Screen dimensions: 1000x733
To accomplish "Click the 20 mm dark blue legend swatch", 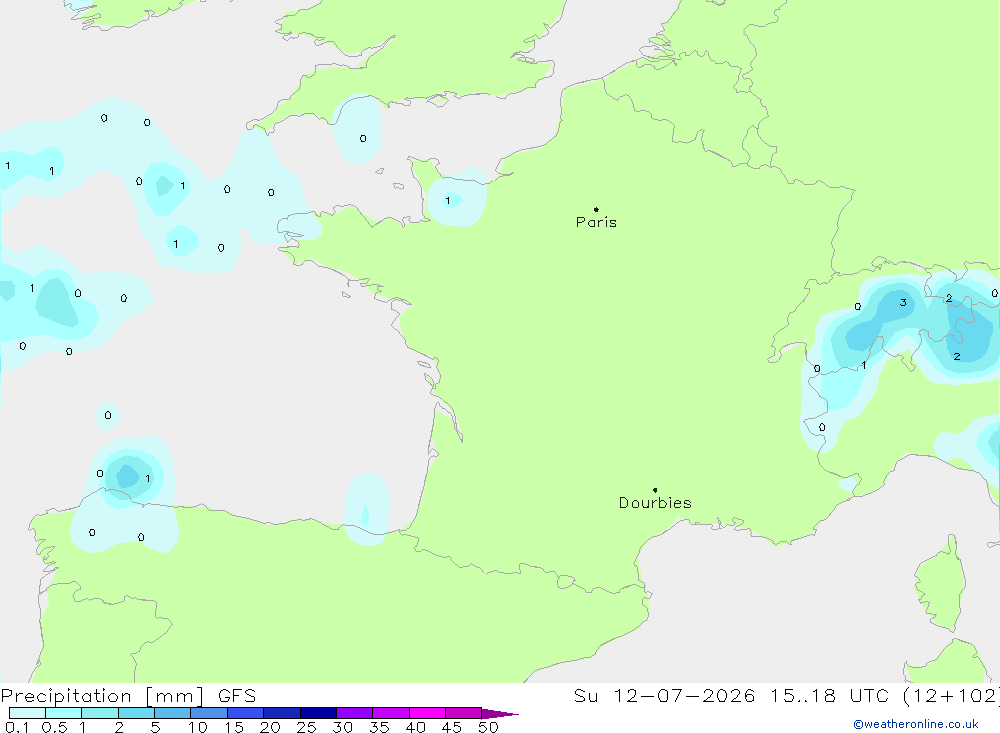I will pyautogui.click(x=281, y=713).
